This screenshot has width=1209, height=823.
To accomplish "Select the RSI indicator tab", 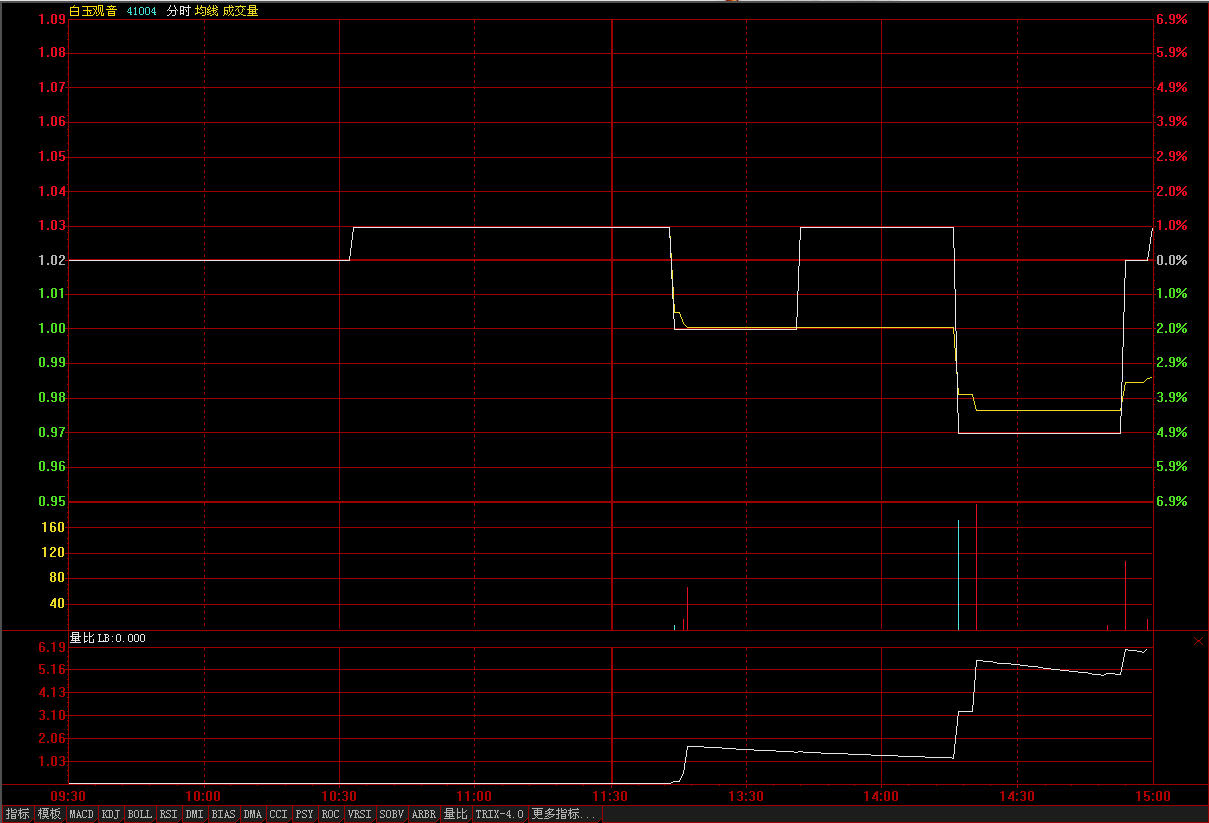I will 168,814.
